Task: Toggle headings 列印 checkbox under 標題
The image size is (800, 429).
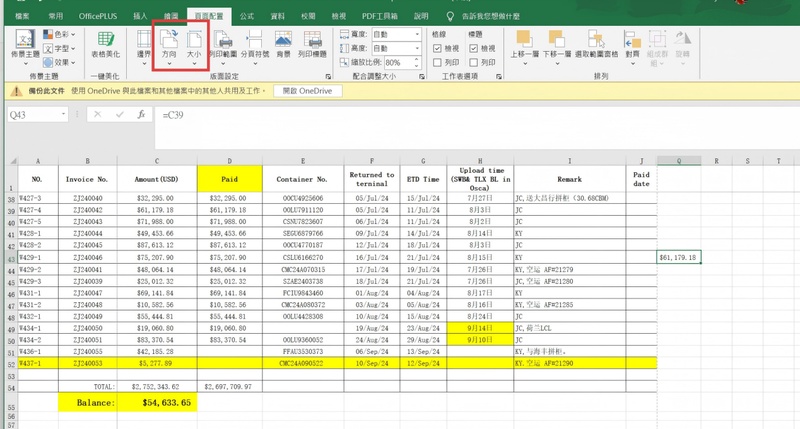Action: pos(473,63)
